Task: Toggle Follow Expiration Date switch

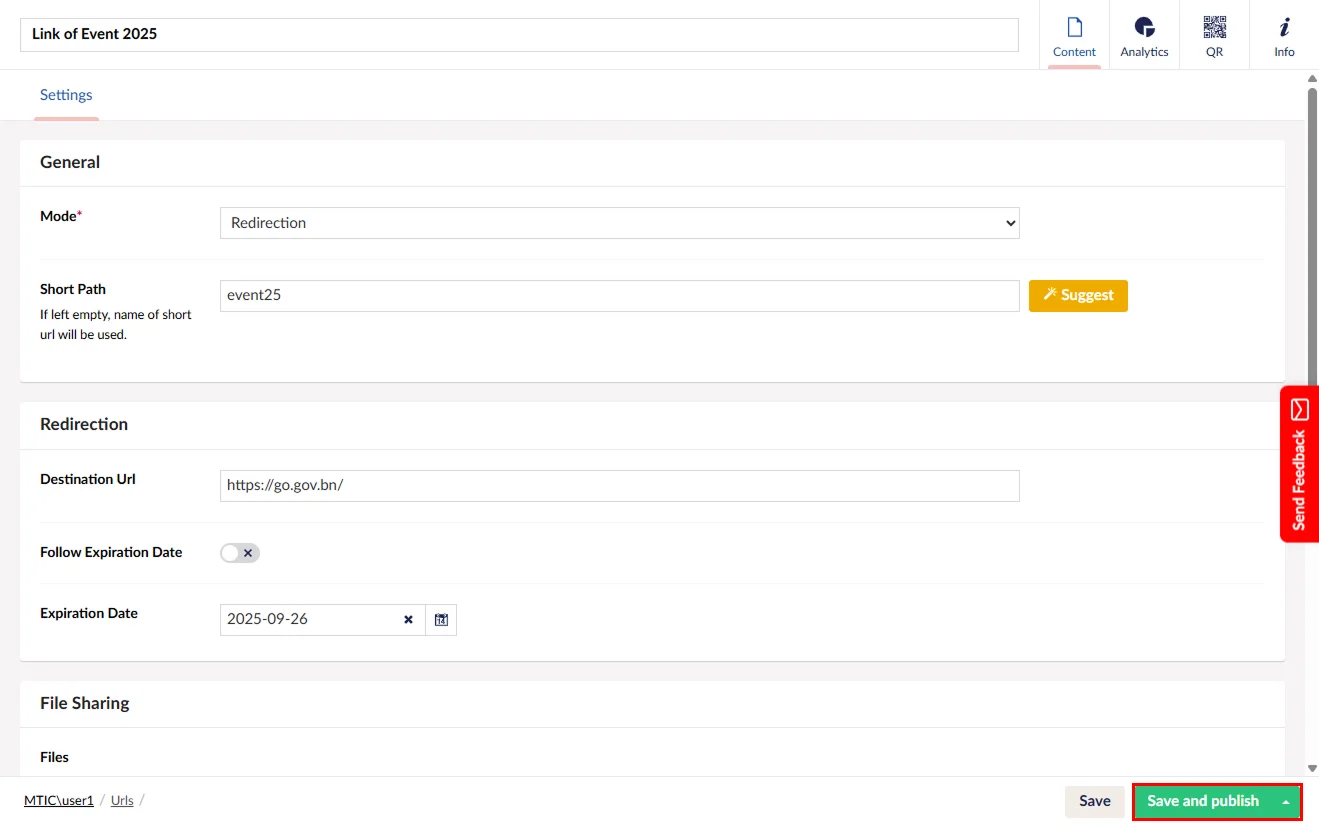Action: [240, 553]
